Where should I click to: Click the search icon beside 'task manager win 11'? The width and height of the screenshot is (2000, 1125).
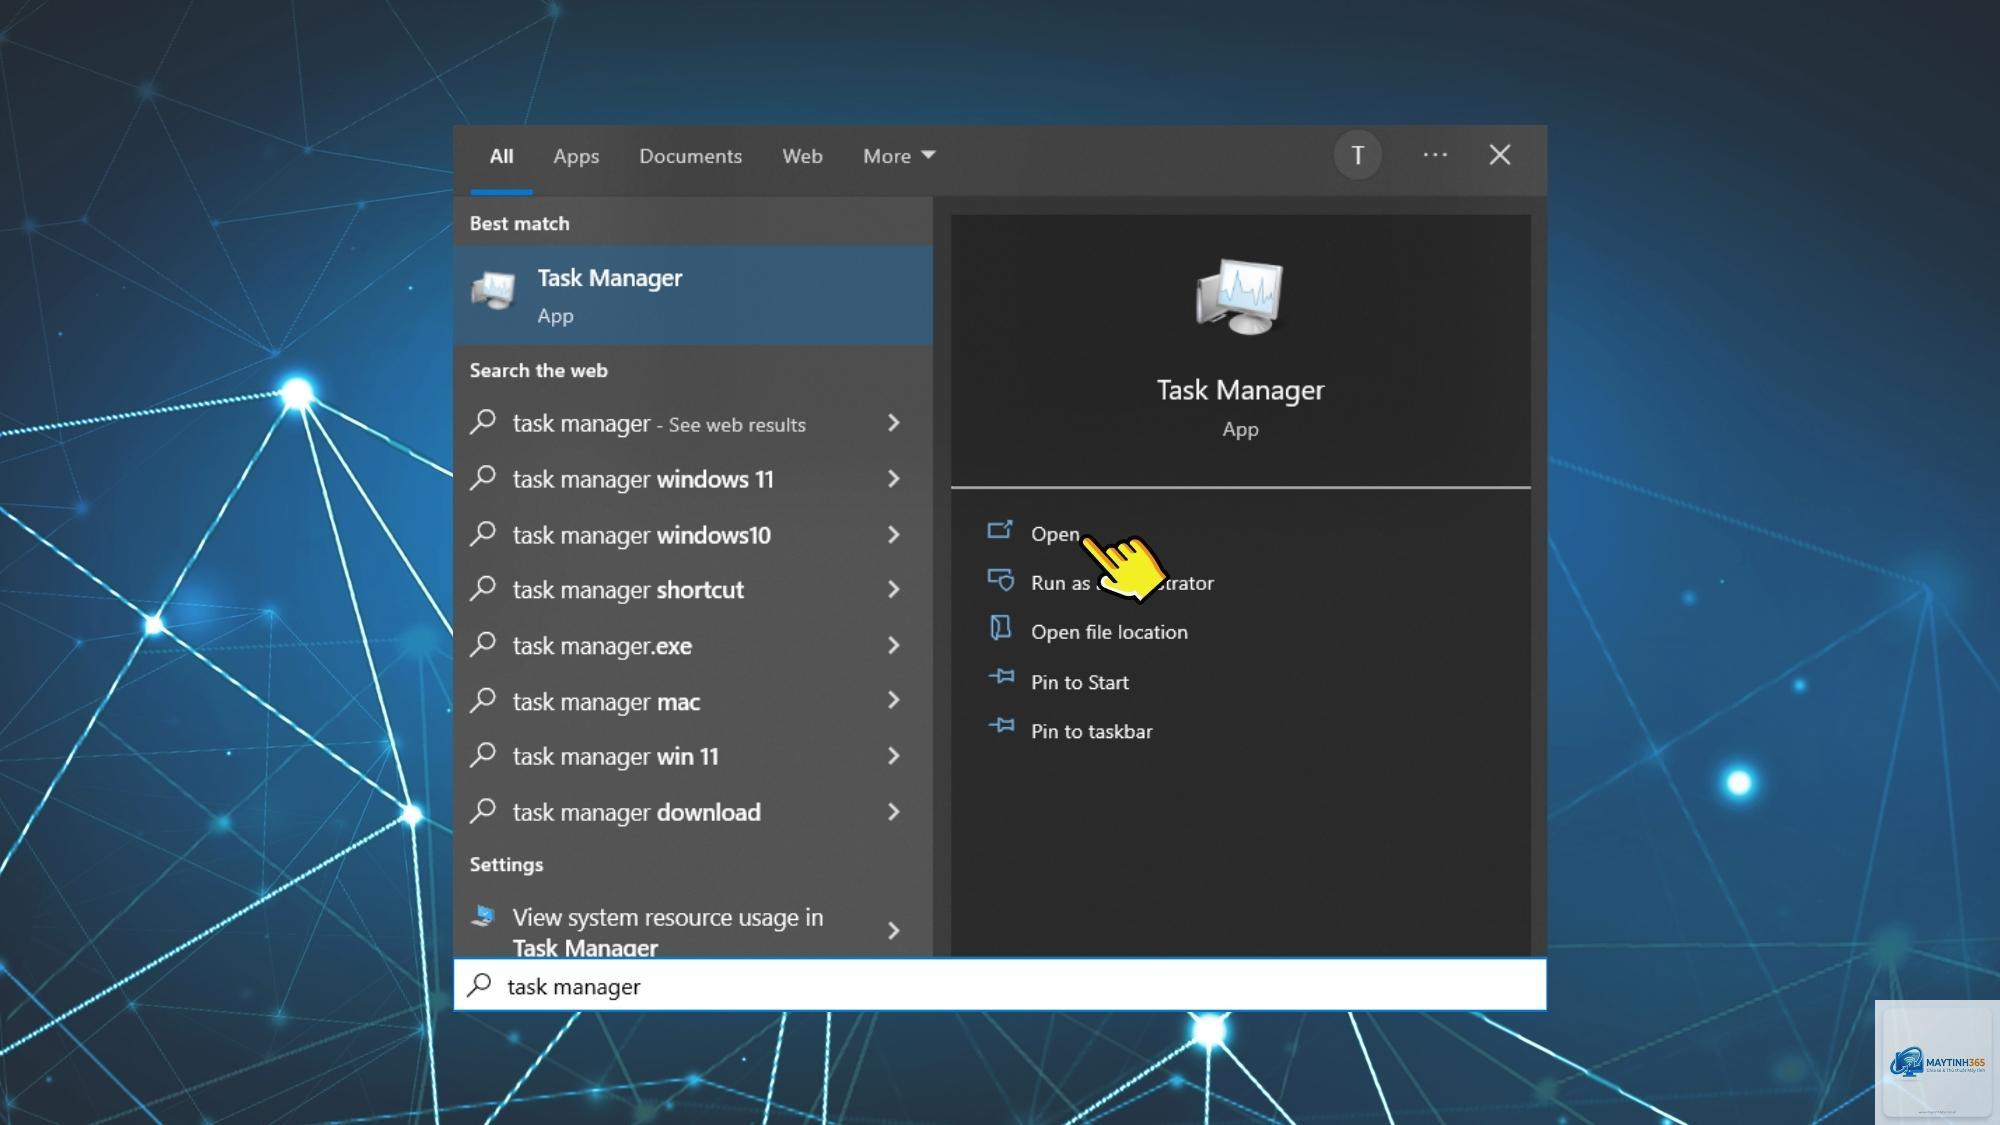click(x=483, y=755)
